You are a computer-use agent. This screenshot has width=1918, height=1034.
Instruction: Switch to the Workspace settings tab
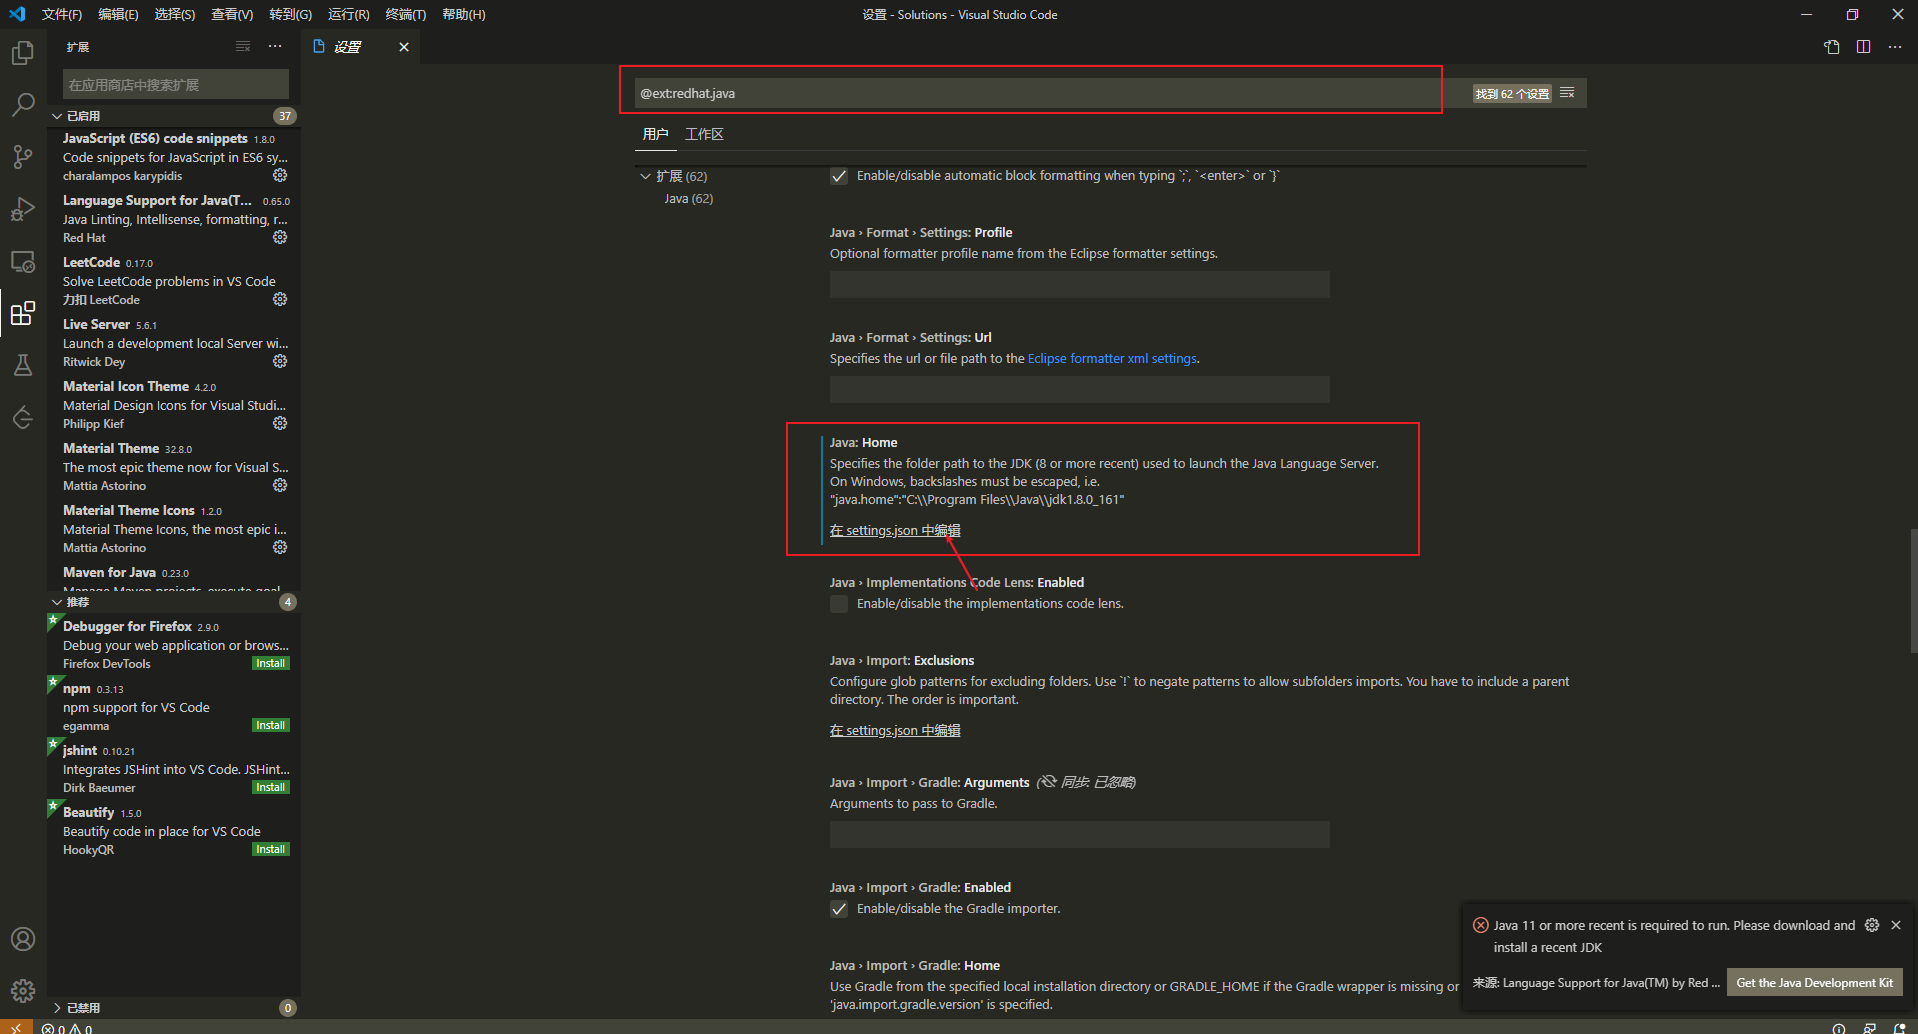coord(704,134)
